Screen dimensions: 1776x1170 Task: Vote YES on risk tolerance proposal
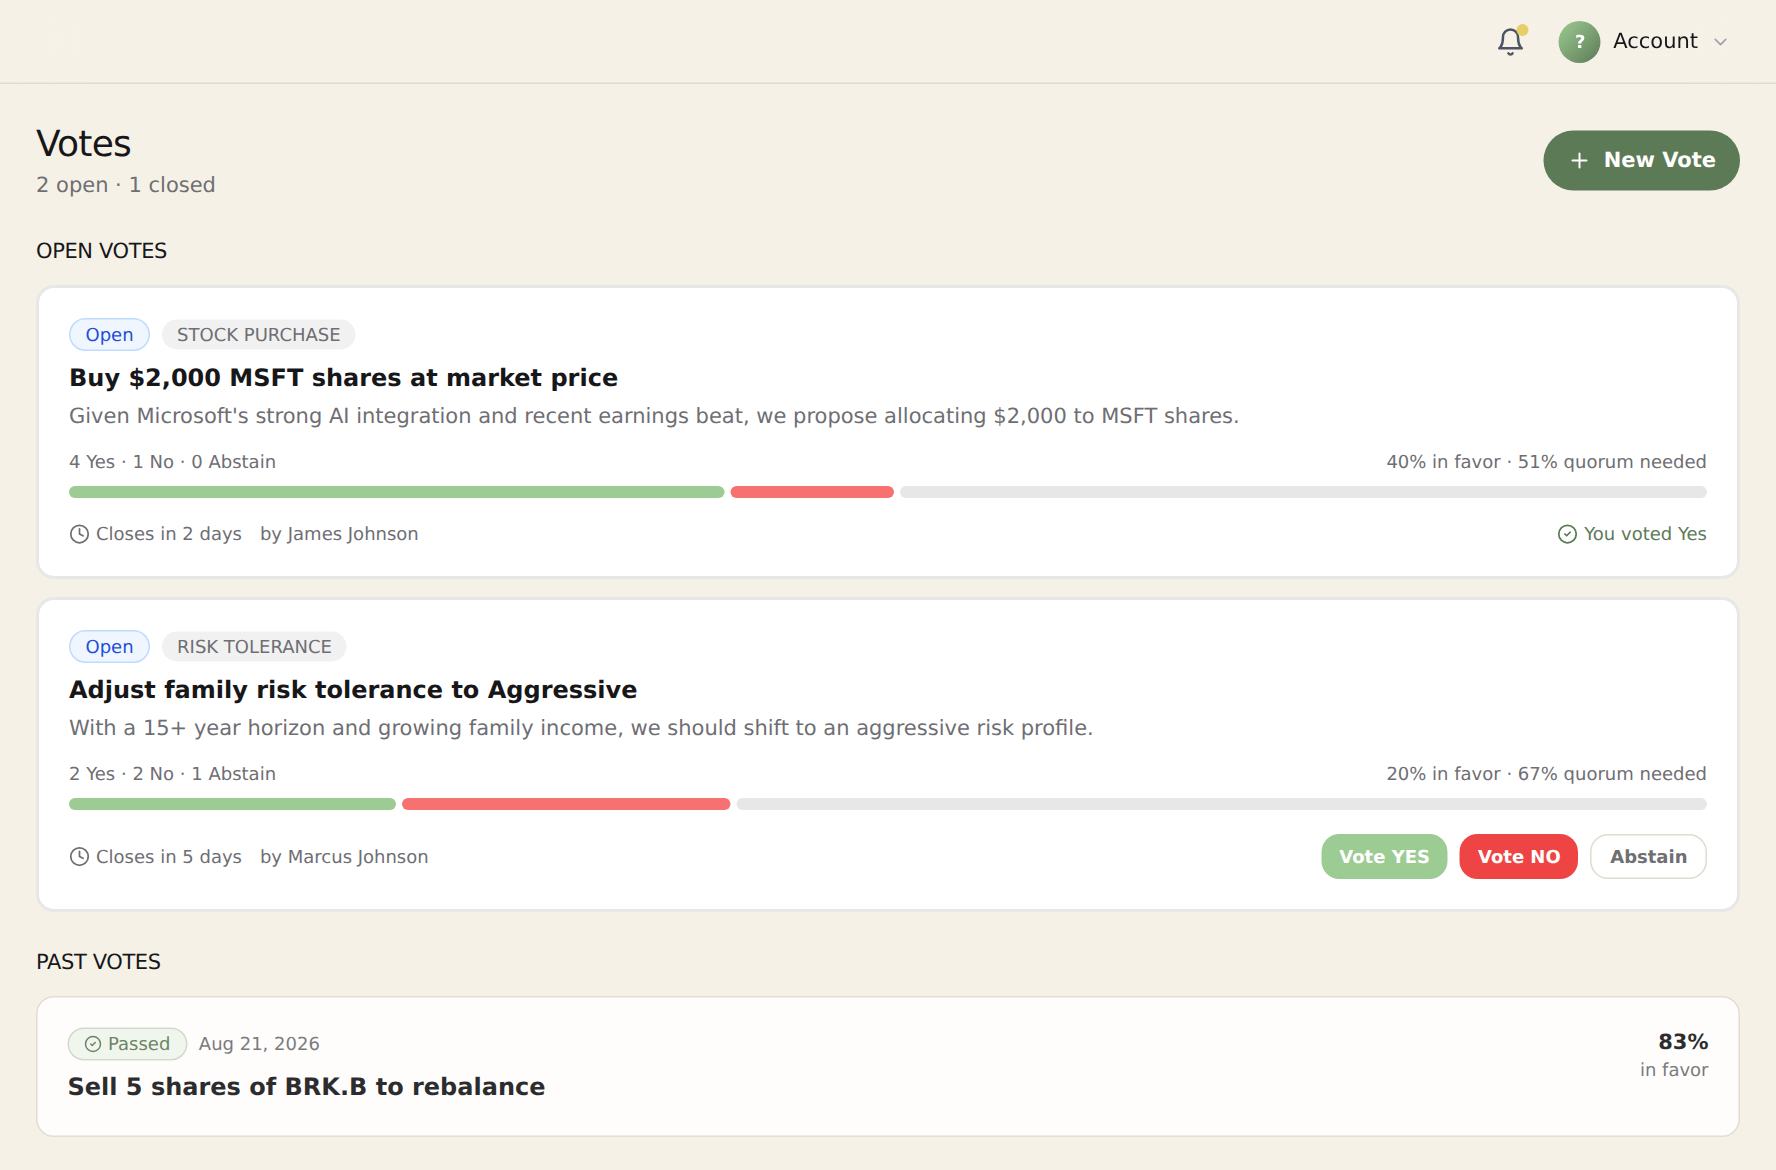point(1384,857)
